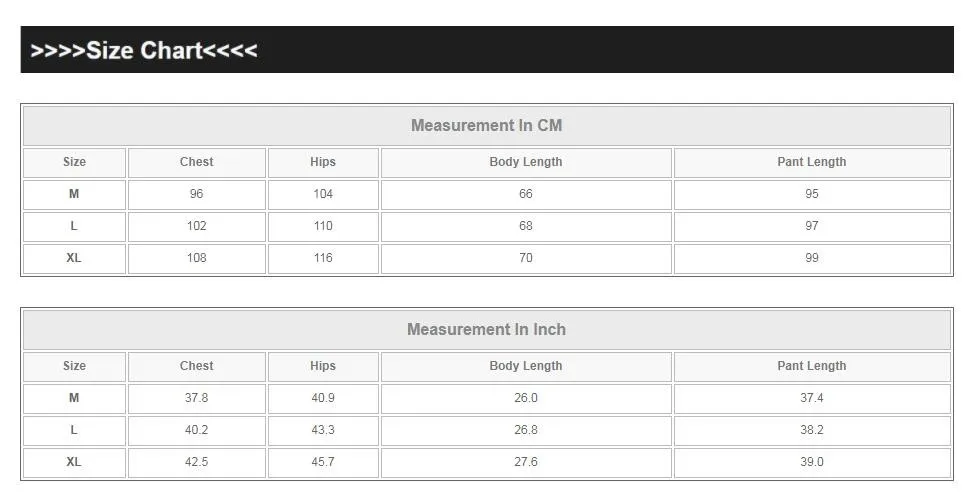
Task: Select the pant length value 95 cell
Action: click(x=811, y=194)
